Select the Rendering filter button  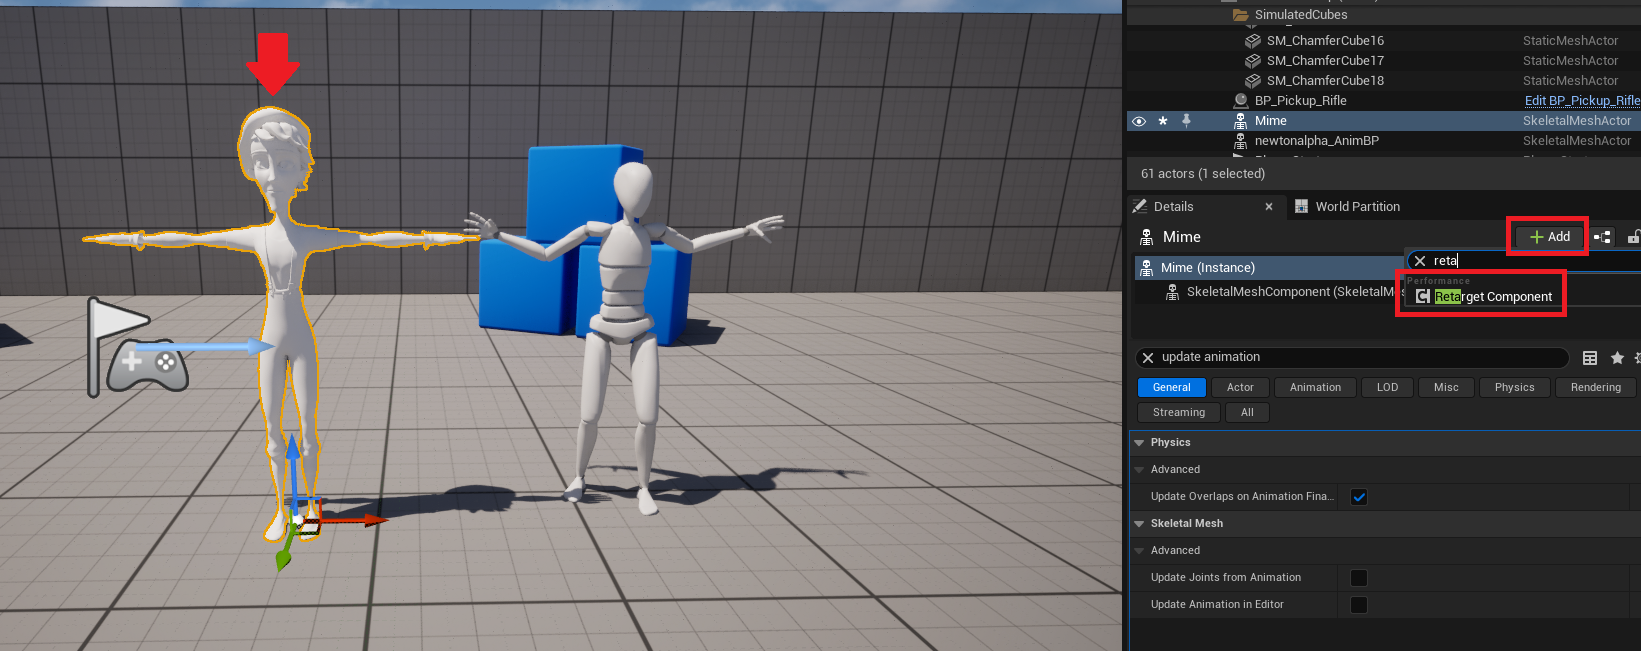[1595, 388]
